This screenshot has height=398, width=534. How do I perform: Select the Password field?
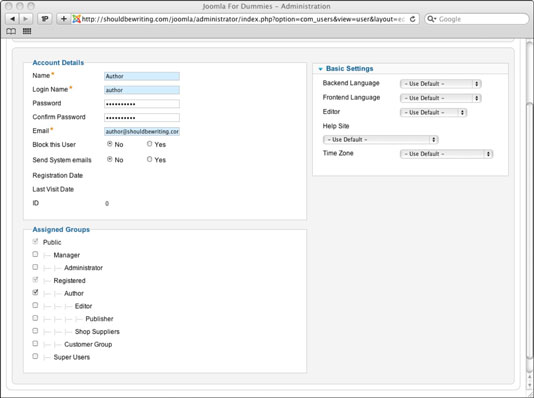(x=142, y=104)
